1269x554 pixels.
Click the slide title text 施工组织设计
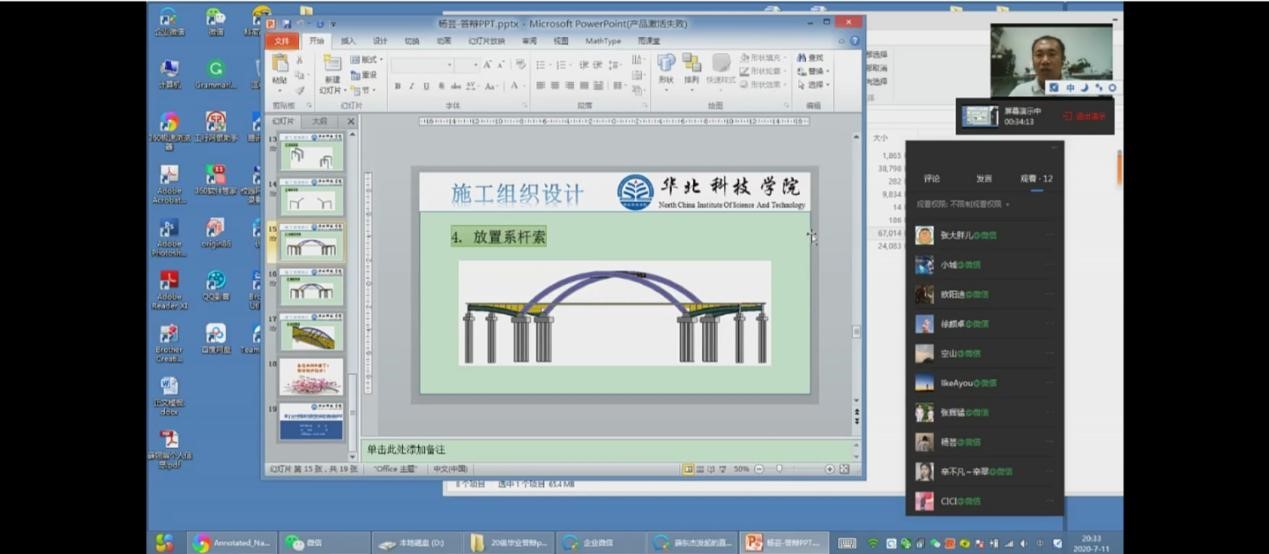click(x=517, y=193)
